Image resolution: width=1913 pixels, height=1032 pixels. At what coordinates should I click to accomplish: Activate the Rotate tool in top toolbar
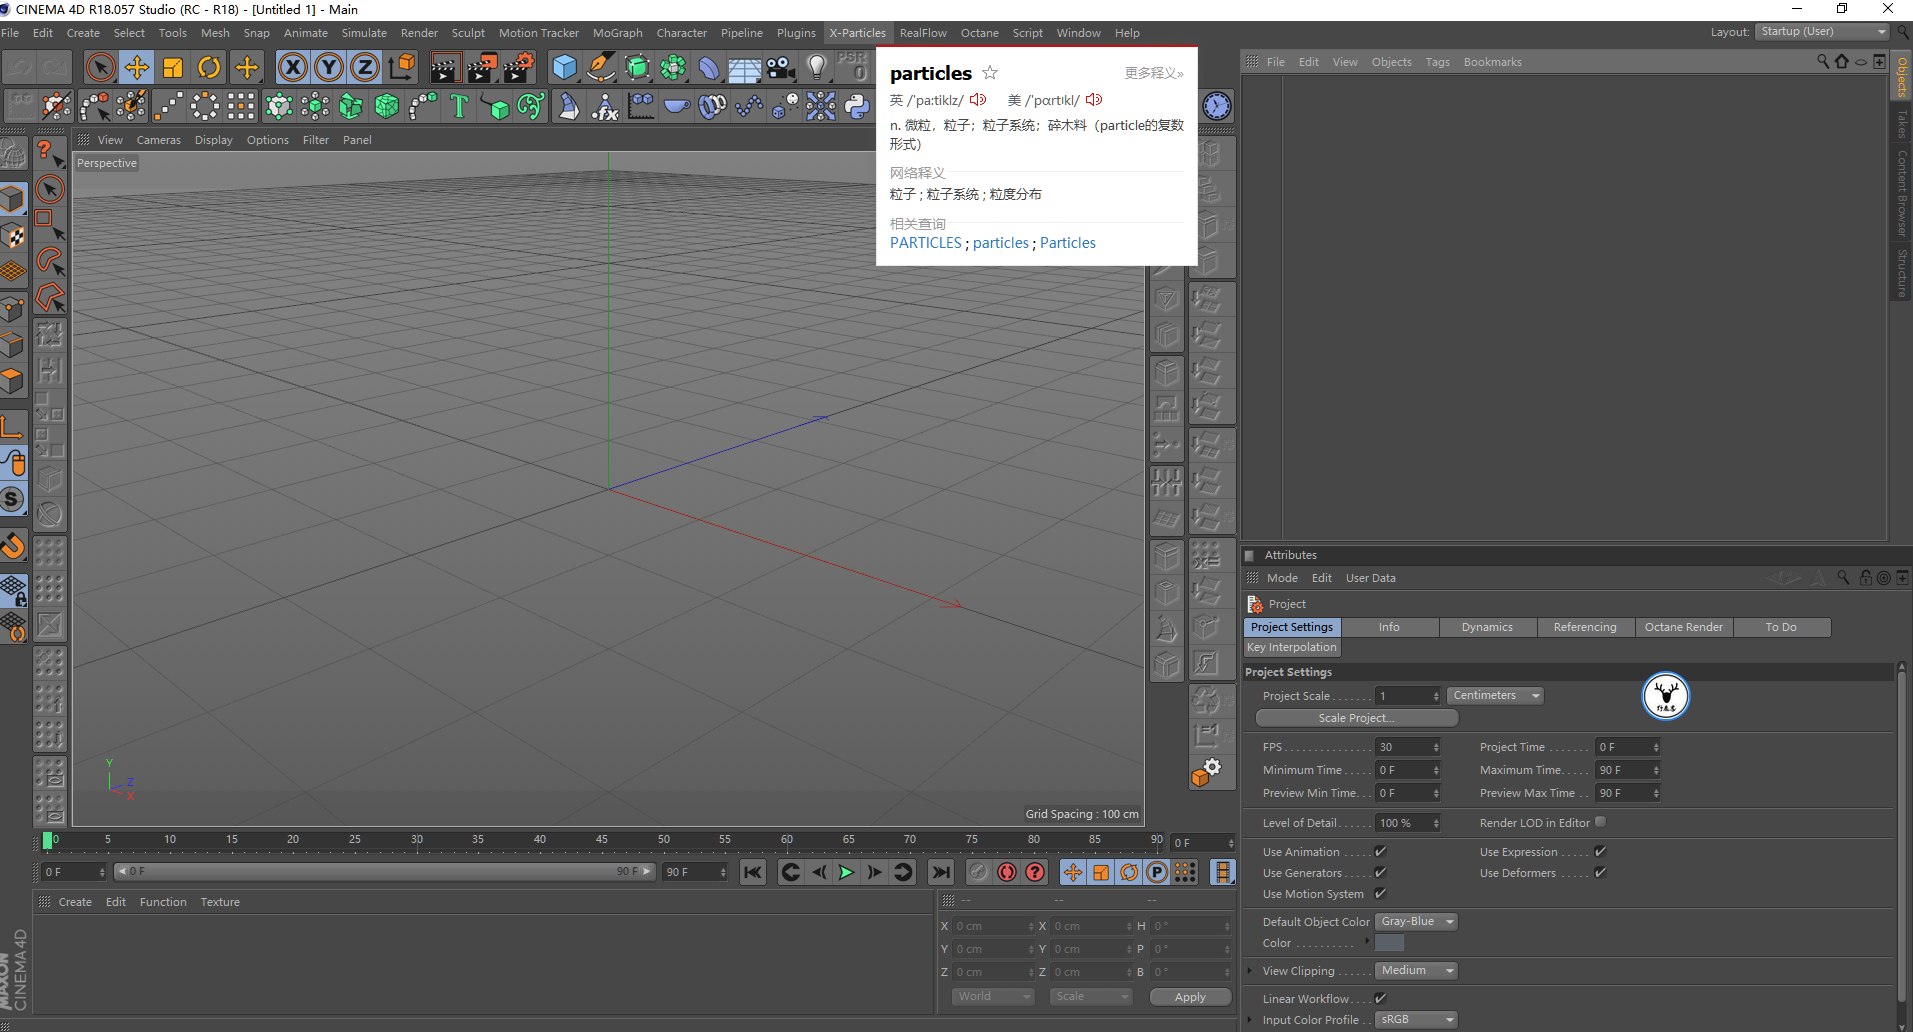click(209, 68)
